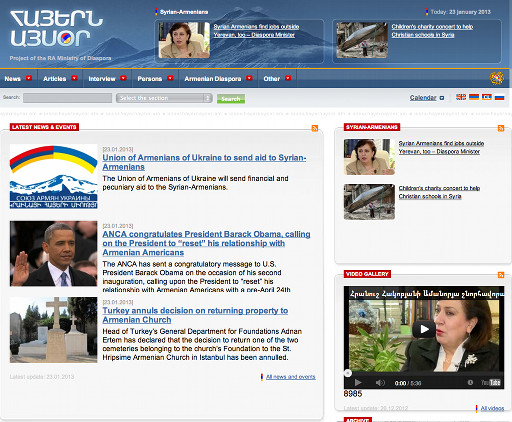Viewport: 512px width, 422px height.
Task: Open video on YouTube via logo
Action: tap(491, 383)
